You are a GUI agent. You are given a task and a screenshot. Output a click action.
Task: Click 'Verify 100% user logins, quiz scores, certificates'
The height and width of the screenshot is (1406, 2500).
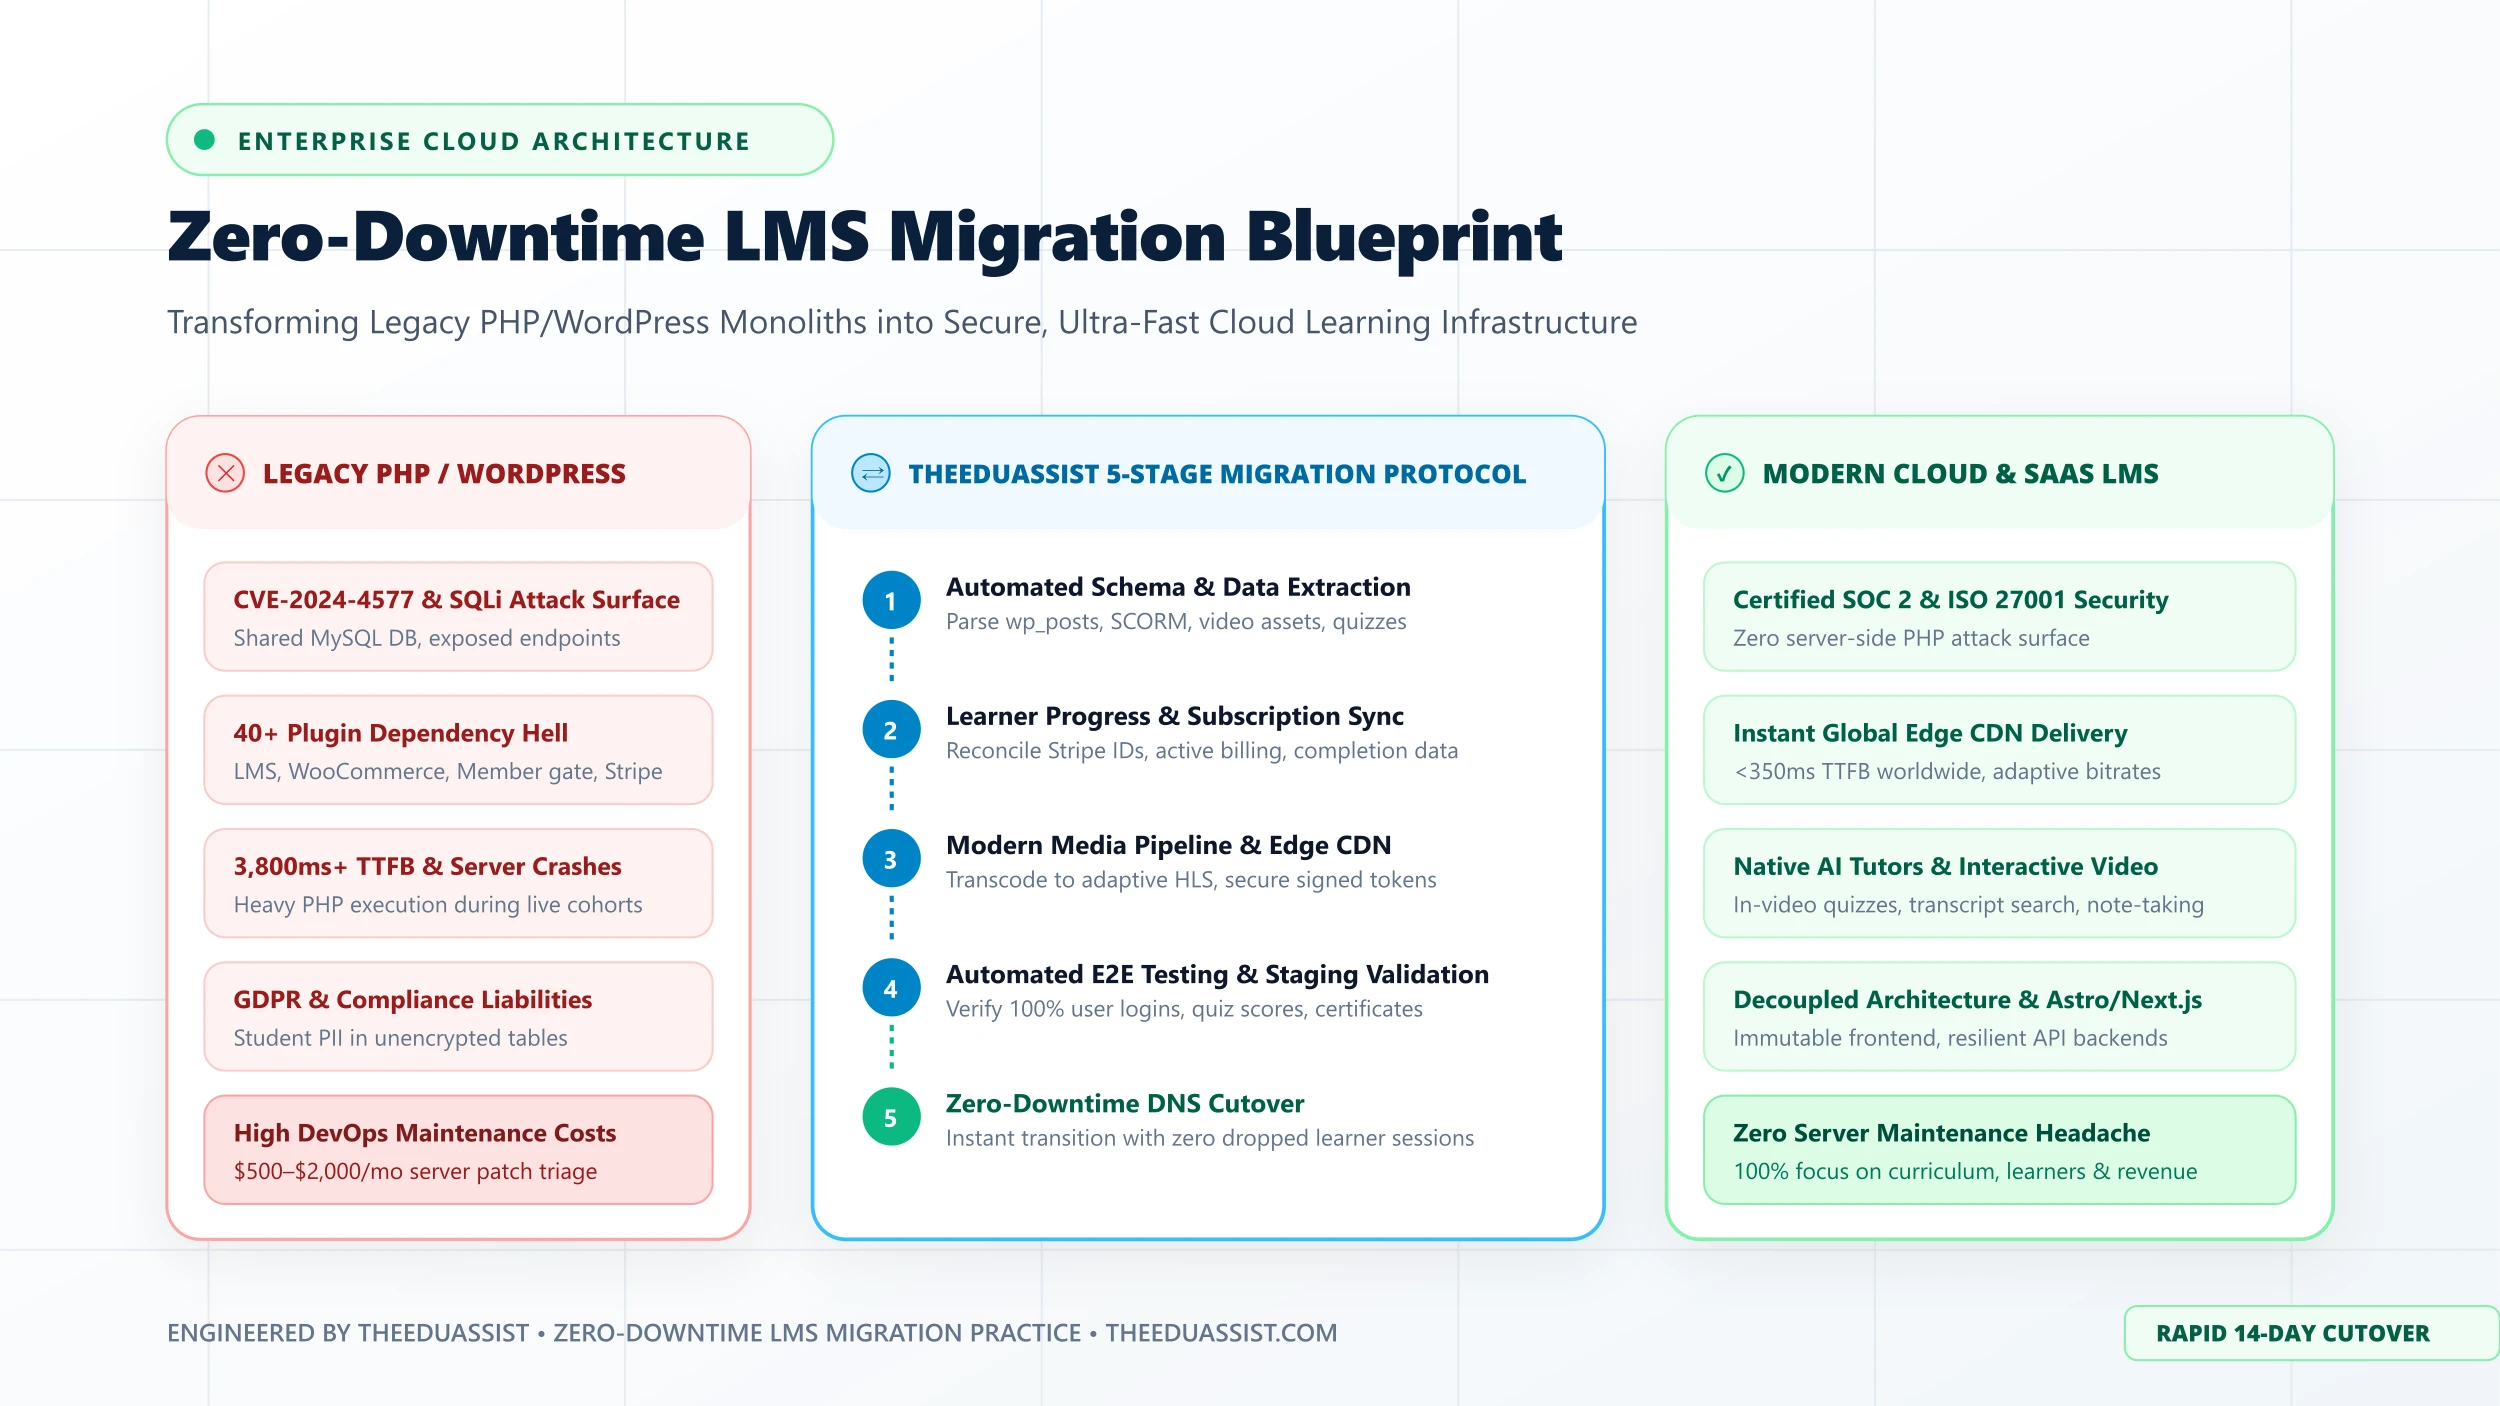click(1184, 1009)
